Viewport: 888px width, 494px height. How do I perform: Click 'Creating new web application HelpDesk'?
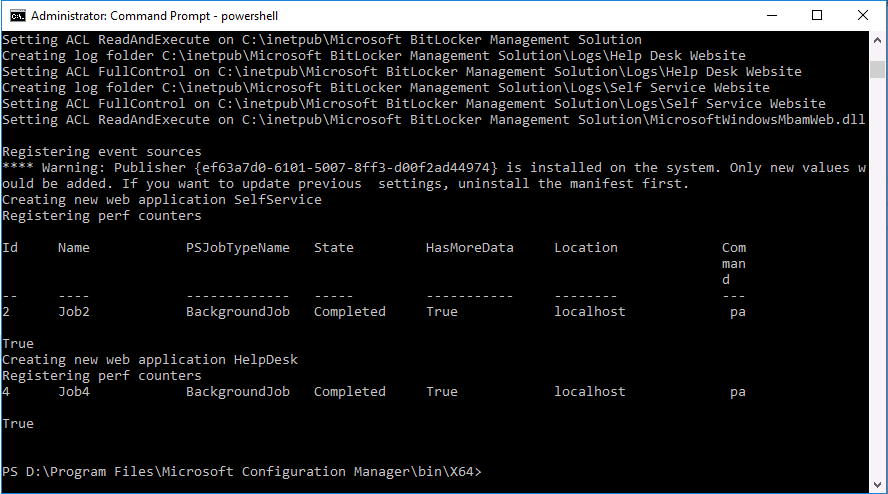[x=150, y=360]
